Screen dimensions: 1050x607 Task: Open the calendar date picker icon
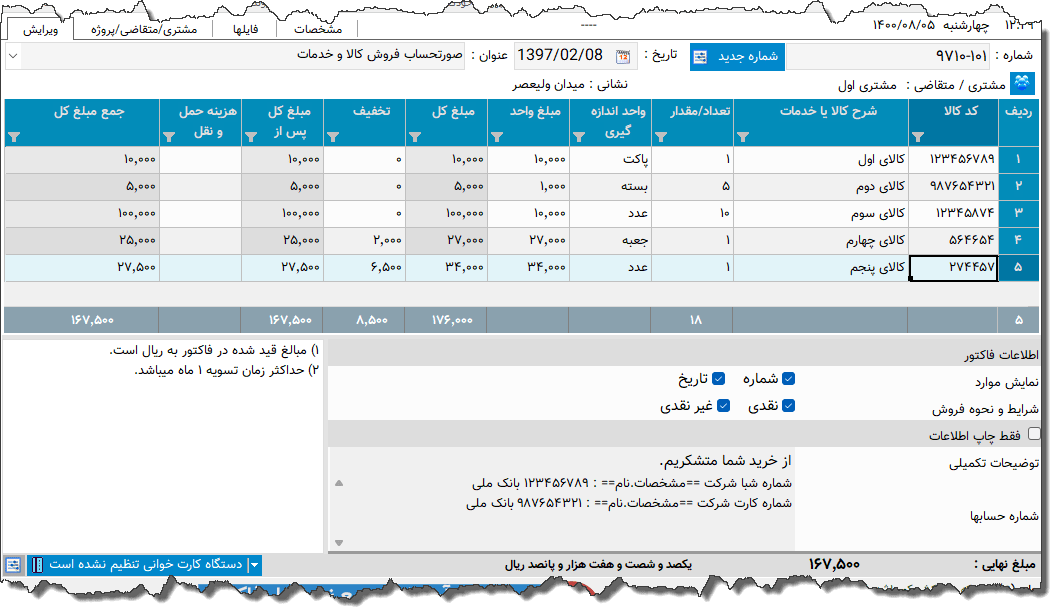click(623, 57)
